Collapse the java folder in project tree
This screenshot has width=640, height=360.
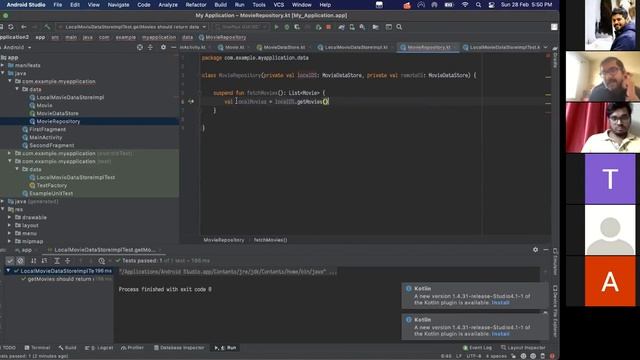point(3,73)
